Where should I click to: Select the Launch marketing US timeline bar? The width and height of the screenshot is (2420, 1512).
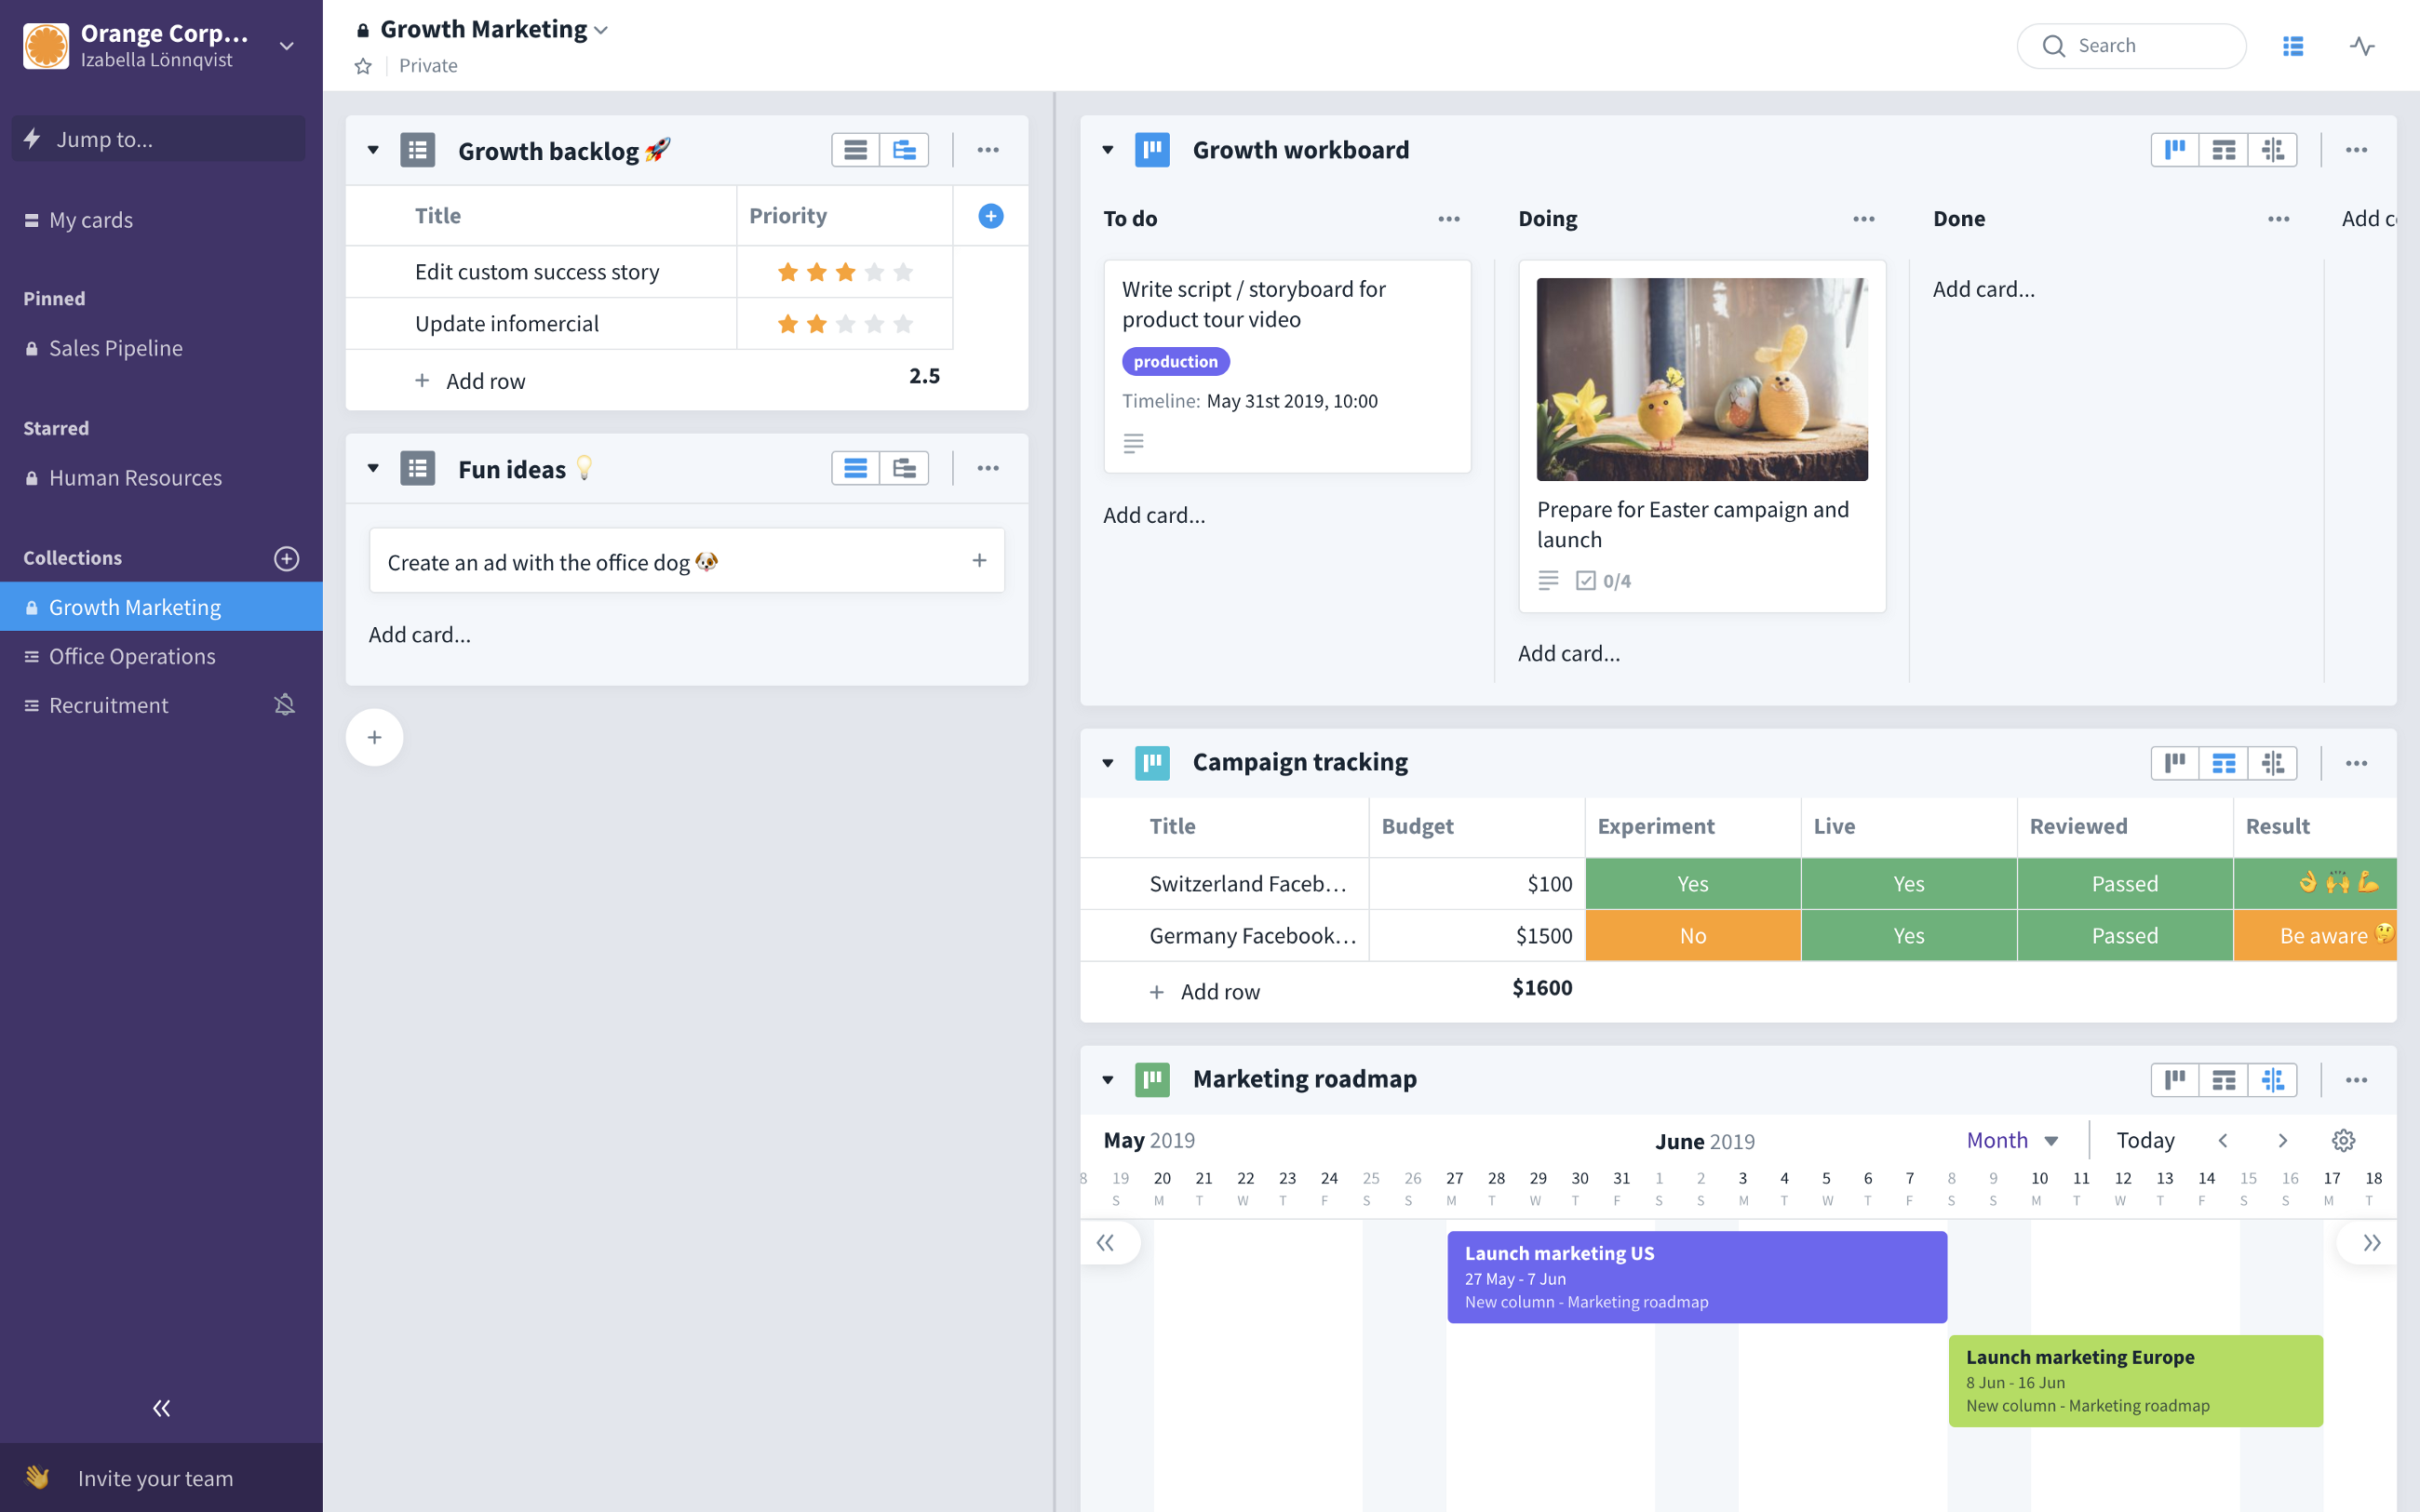click(x=1695, y=1276)
